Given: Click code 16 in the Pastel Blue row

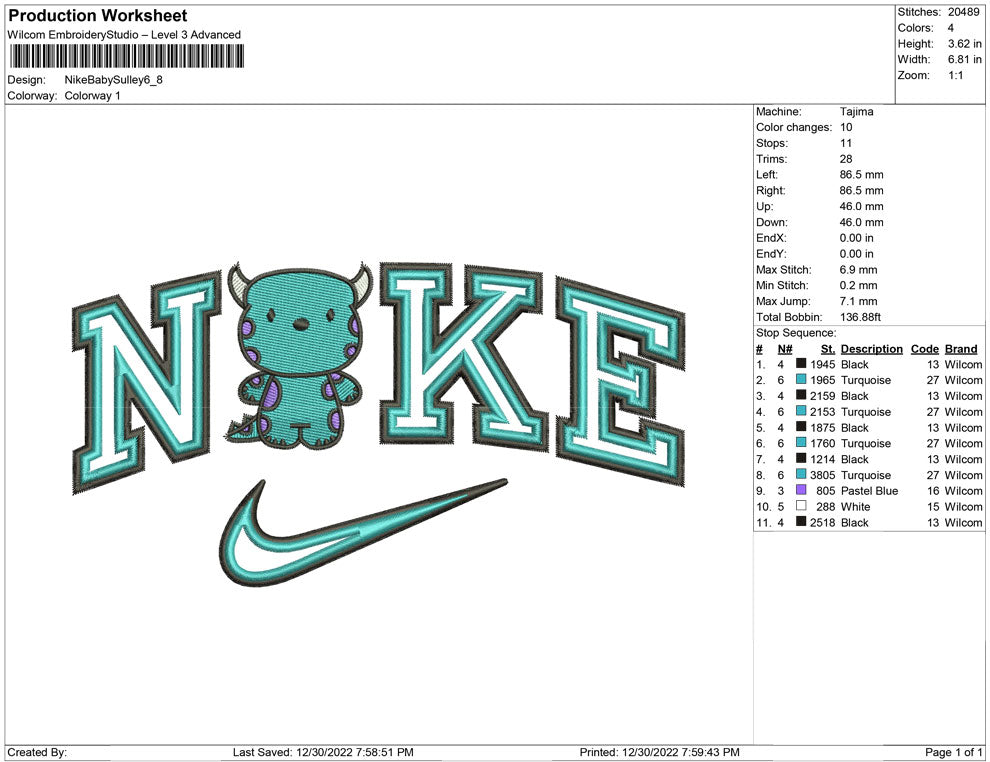Looking at the screenshot, I should pyautogui.click(x=933, y=491).
